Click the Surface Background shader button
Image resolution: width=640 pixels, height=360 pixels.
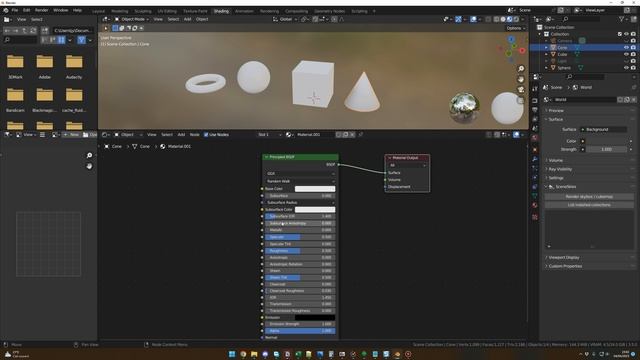[604, 130]
